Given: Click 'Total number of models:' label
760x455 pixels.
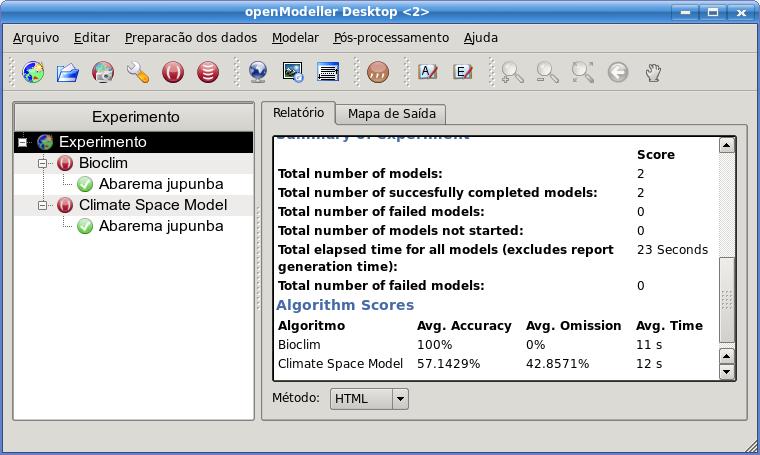Looking at the screenshot, I should [x=360, y=173].
